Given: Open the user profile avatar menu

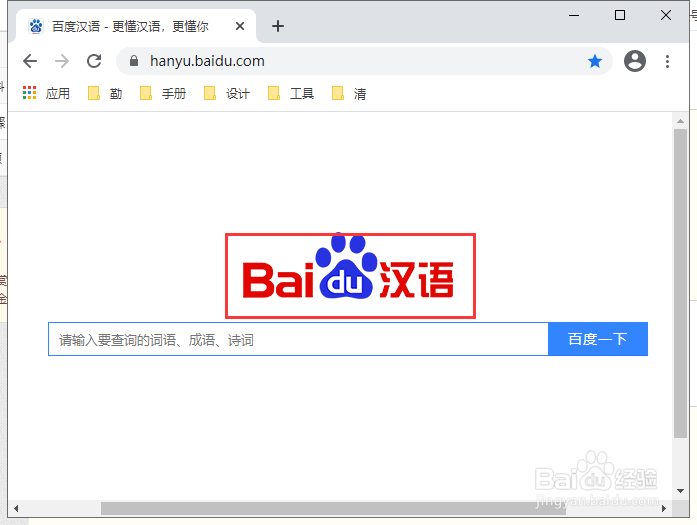Looking at the screenshot, I should point(635,61).
